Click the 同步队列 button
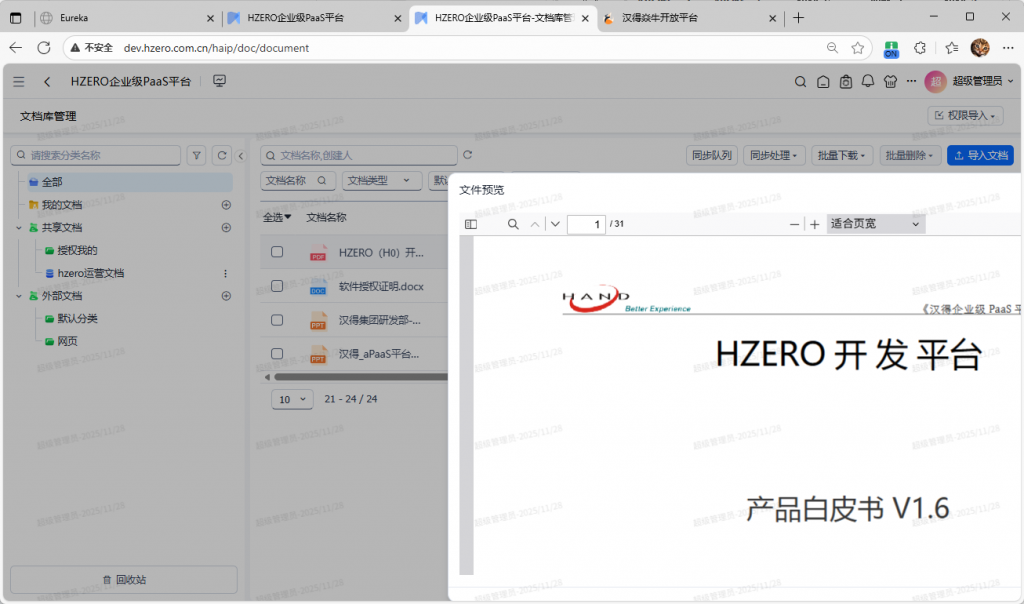The height and width of the screenshot is (604, 1024). (x=712, y=155)
